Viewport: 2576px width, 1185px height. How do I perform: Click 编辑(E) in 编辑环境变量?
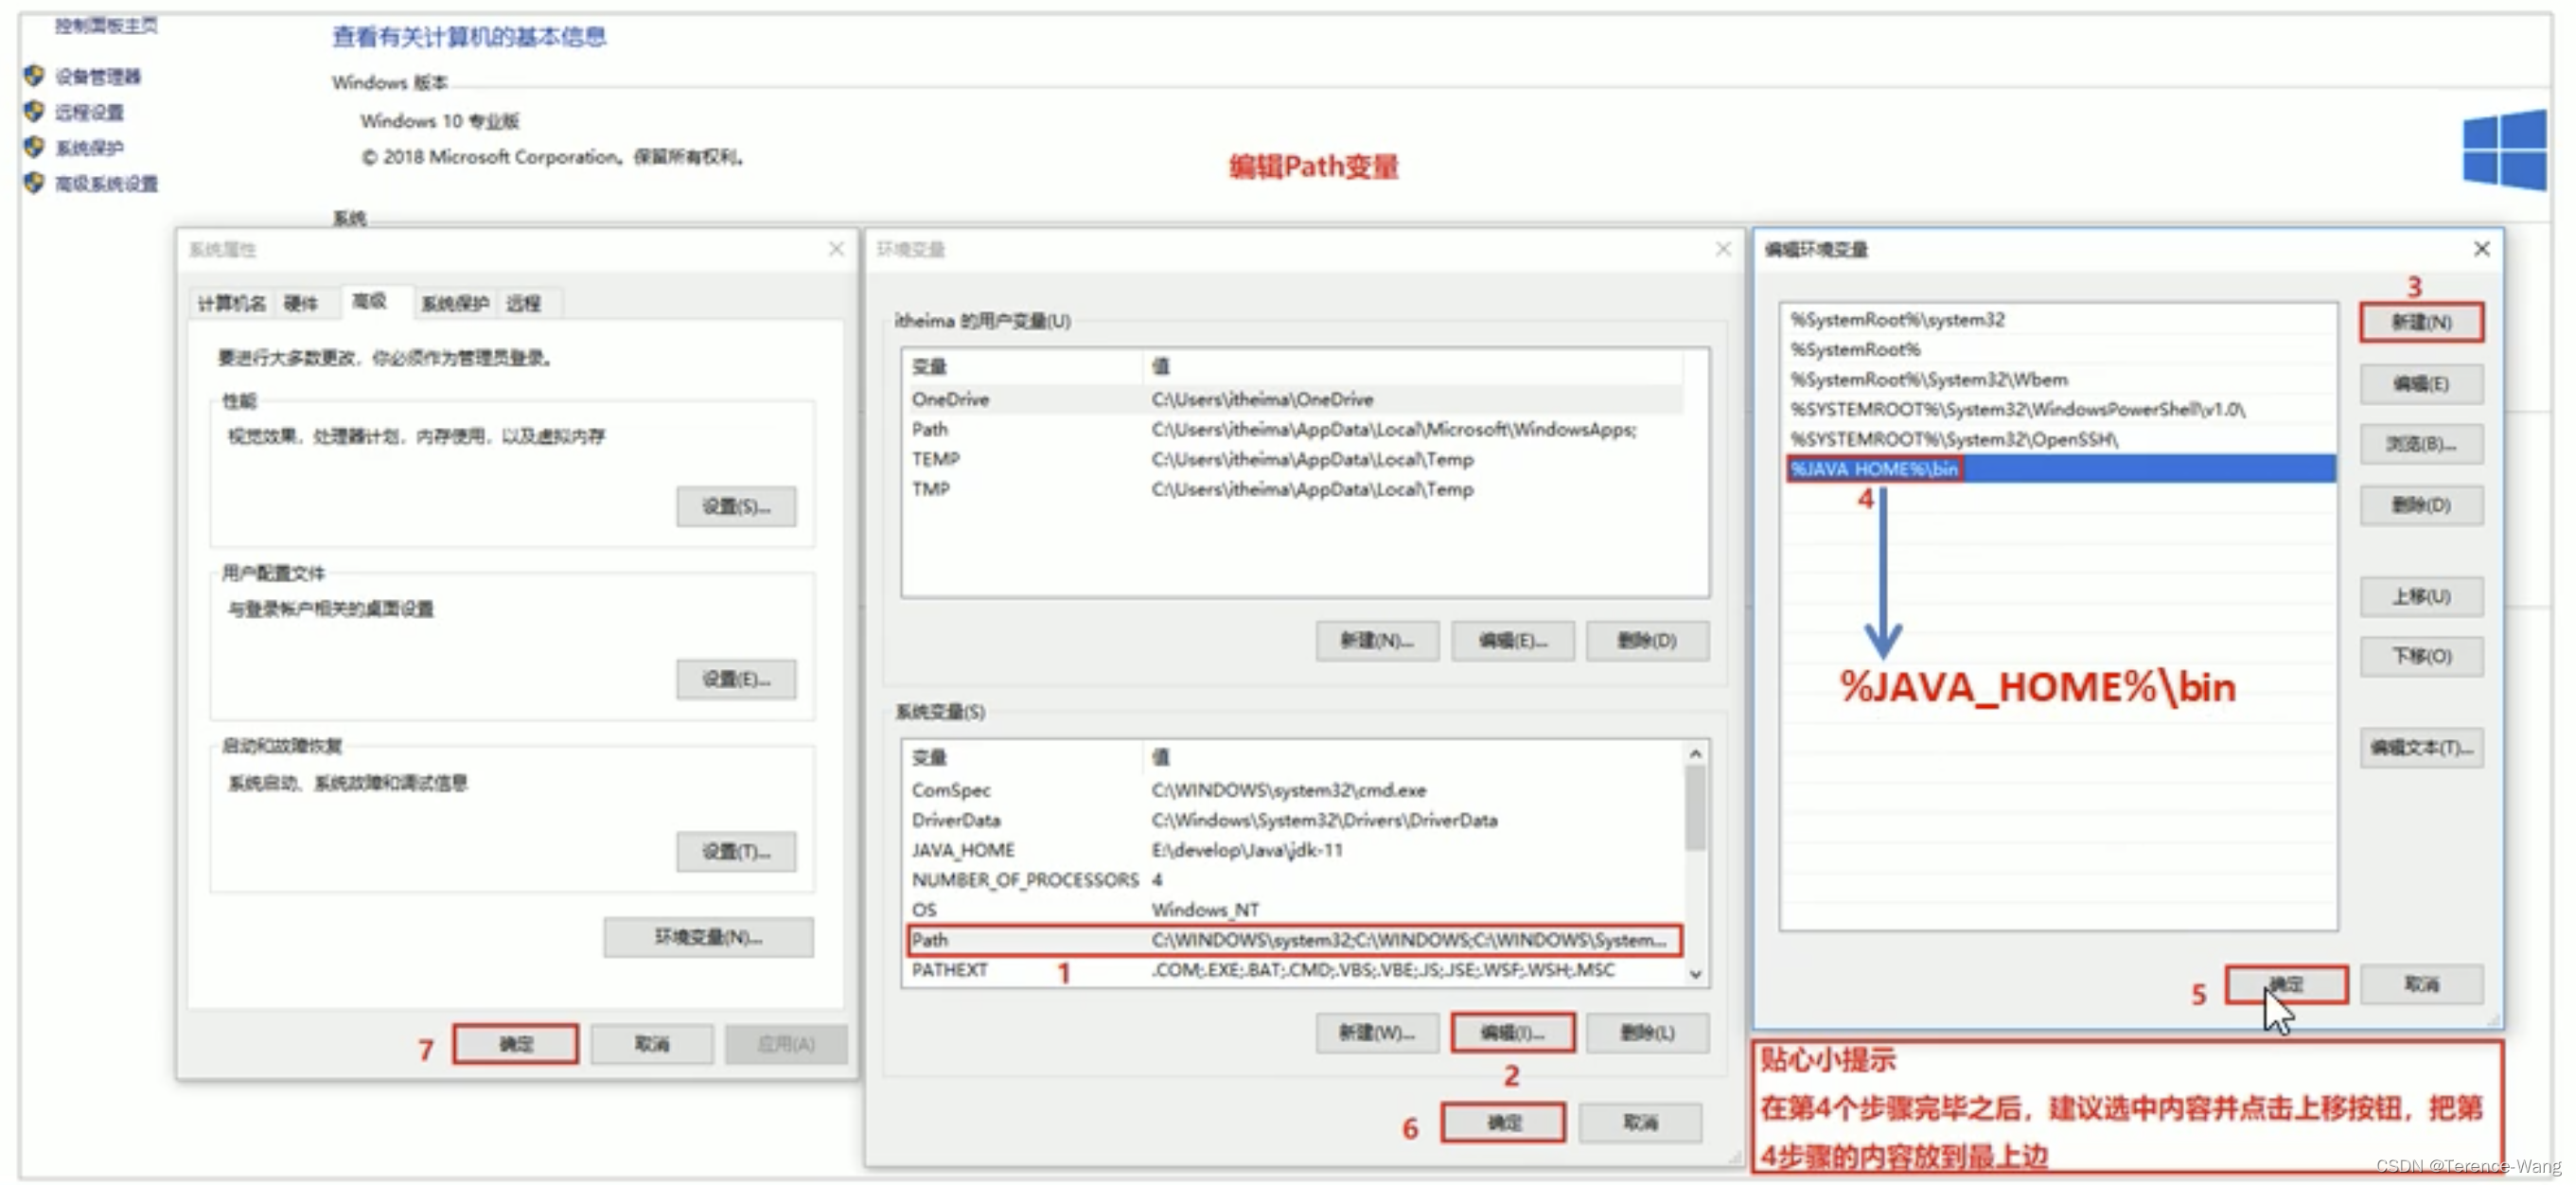[x=2421, y=384]
